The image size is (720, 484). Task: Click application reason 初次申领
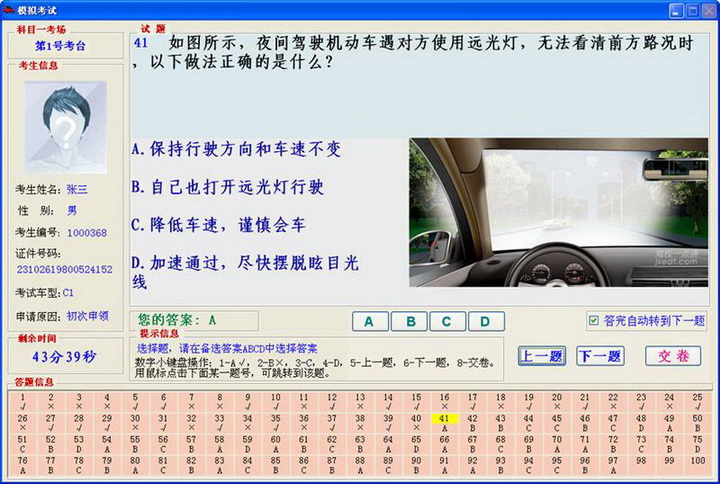pos(88,316)
